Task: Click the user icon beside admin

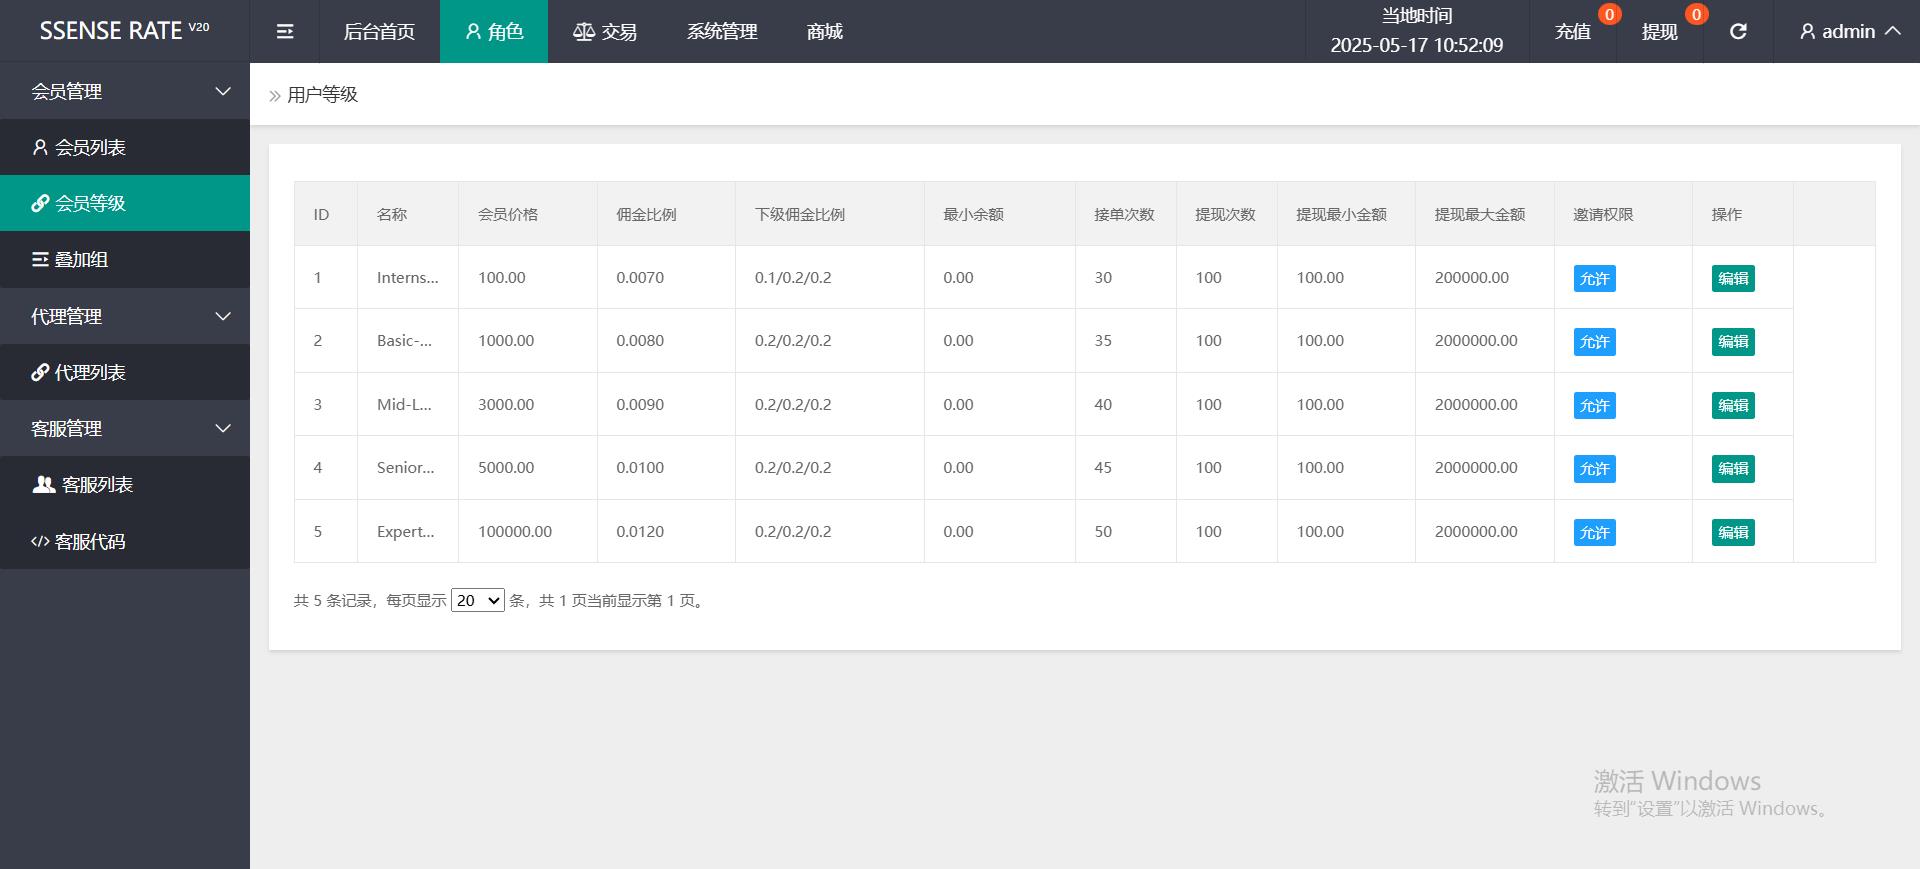Action: pyautogui.click(x=1807, y=32)
